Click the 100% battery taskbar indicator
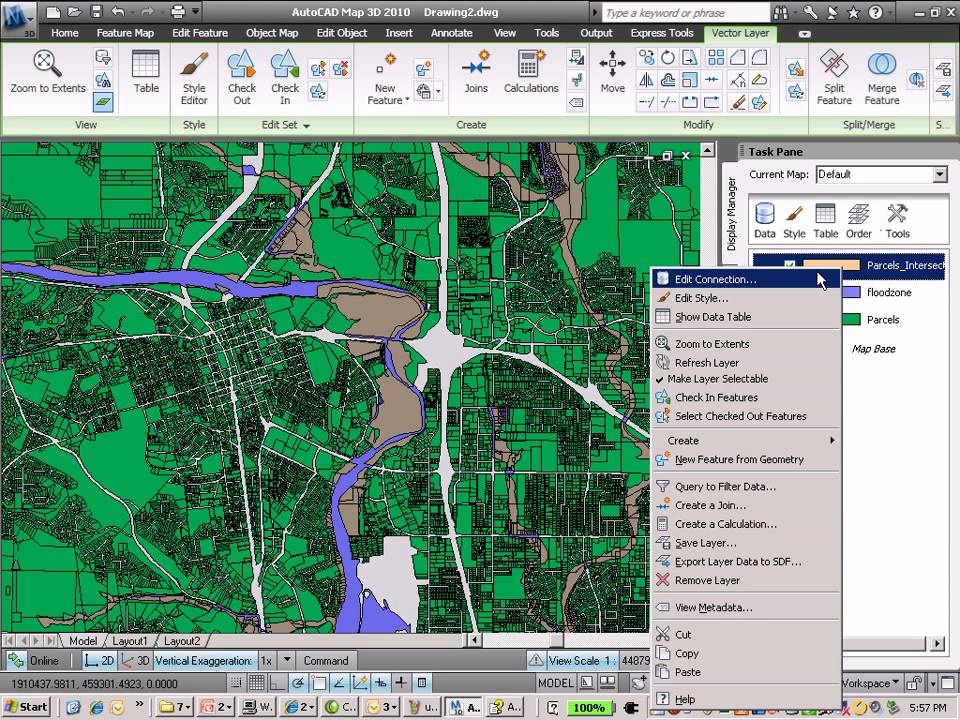Screen dimensions: 960x720 (x=588, y=708)
